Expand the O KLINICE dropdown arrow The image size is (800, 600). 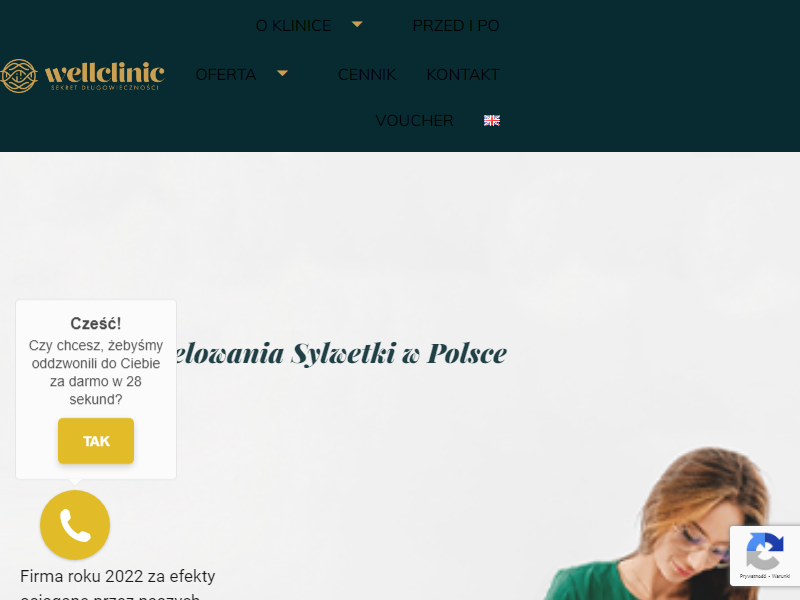coord(357,24)
